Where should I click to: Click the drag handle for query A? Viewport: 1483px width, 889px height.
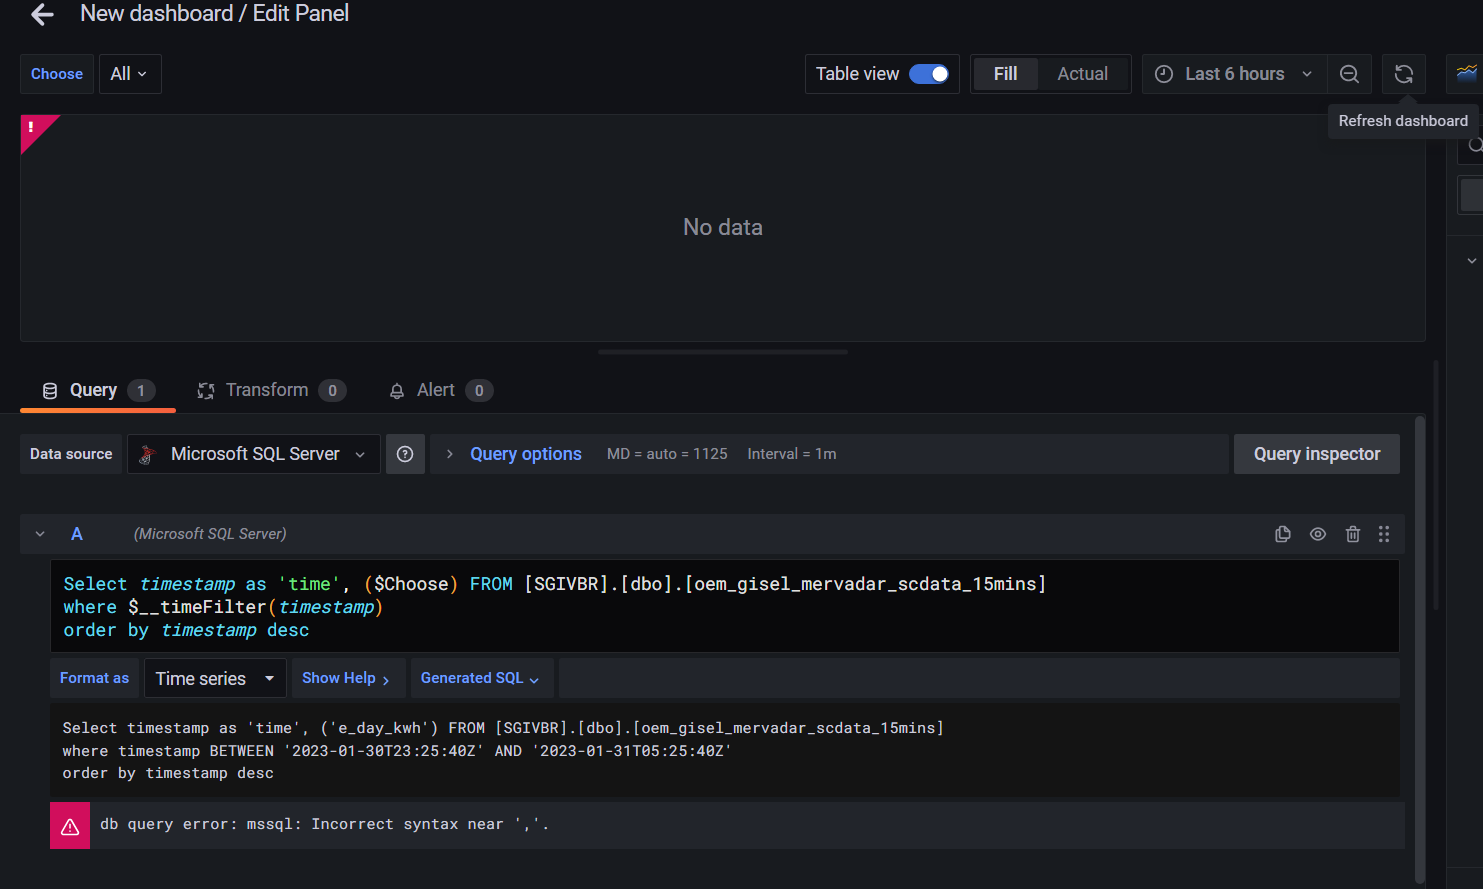point(1384,534)
